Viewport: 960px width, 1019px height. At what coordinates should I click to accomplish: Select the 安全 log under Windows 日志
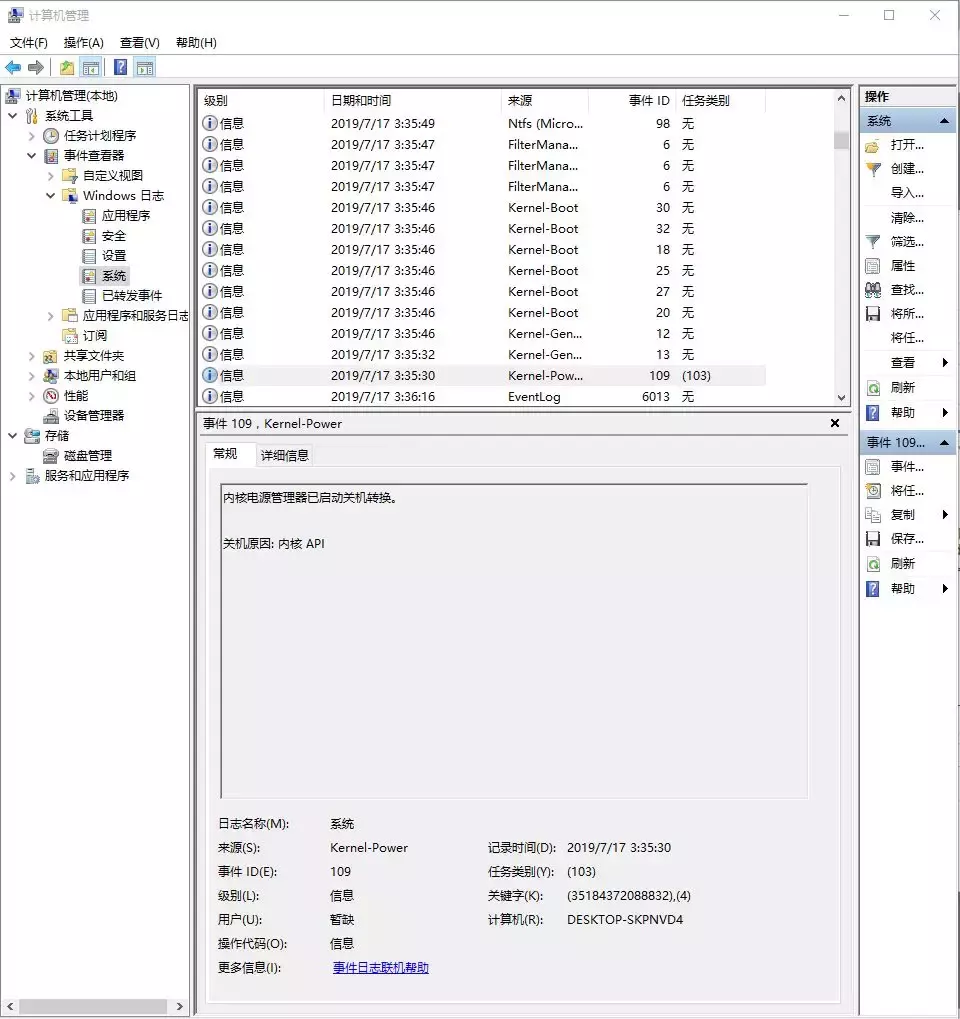pyautogui.click(x=114, y=236)
